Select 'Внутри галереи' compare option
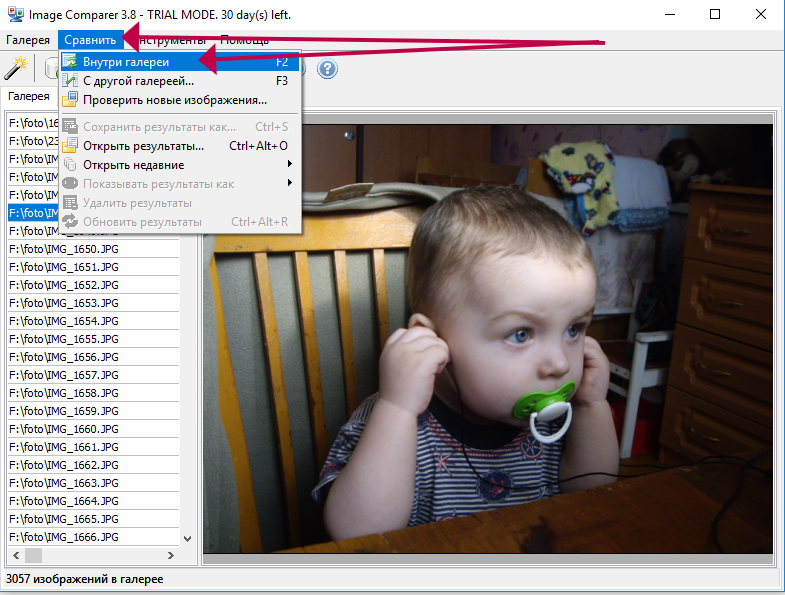785x595 pixels. (125, 62)
